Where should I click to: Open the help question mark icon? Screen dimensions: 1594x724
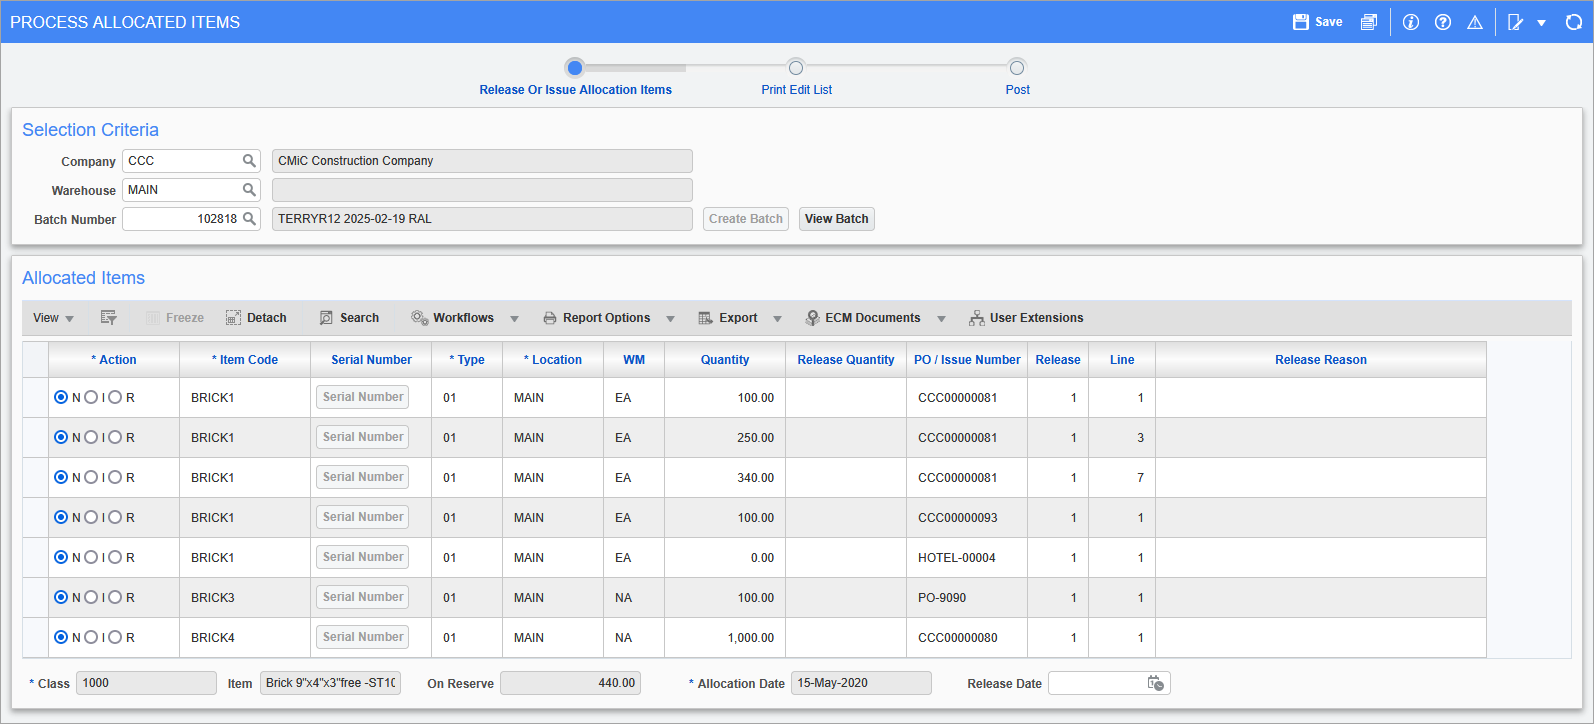click(x=1443, y=22)
